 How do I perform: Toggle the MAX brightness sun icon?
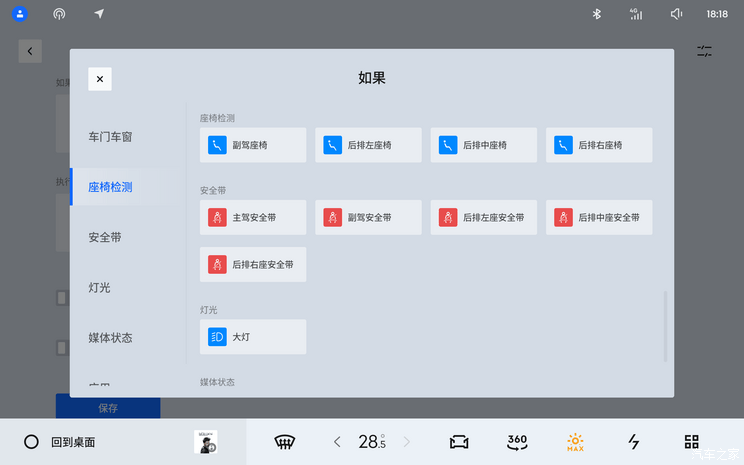pyautogui.click(x=575, y=442)
